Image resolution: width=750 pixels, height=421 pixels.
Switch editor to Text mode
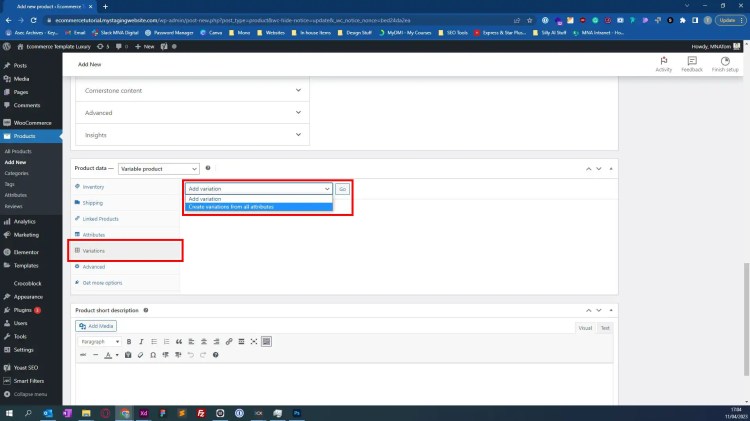pos(605,328)
